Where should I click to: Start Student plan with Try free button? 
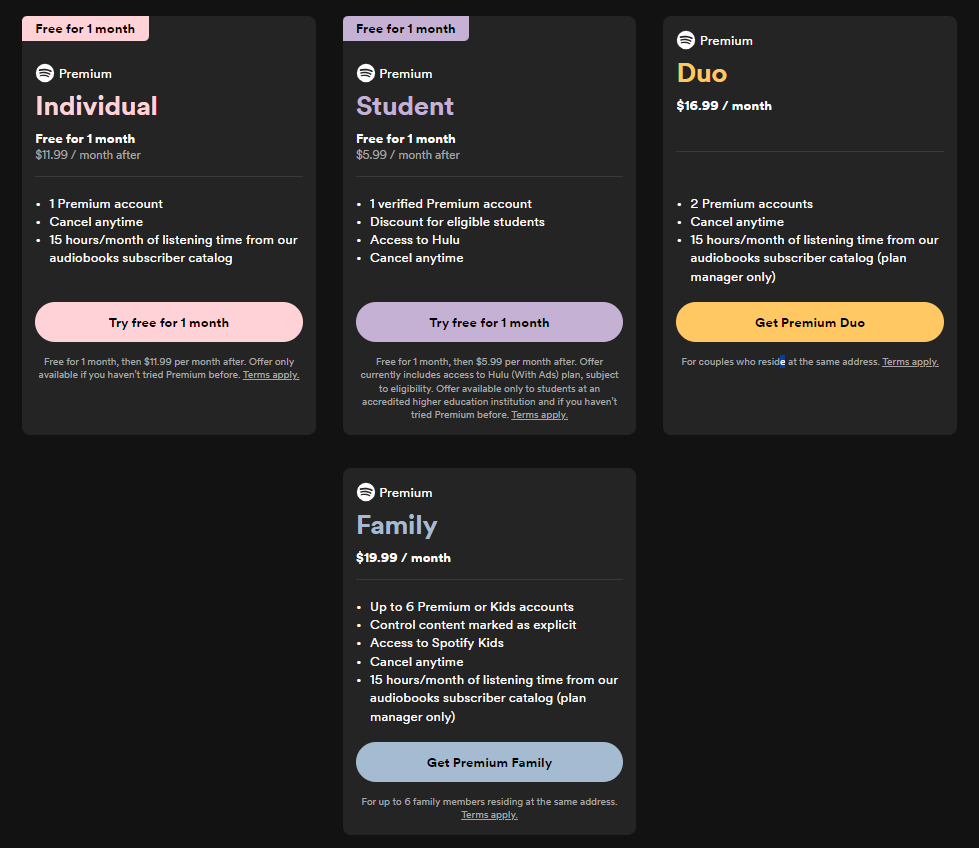(x=489, y=322)
